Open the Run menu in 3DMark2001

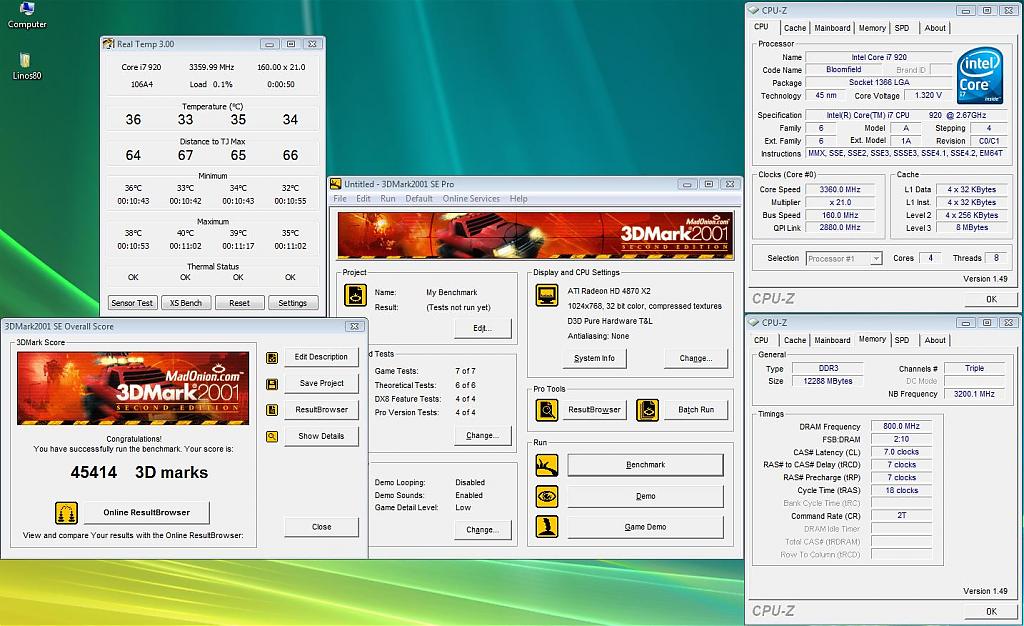[x=388, y=198]
